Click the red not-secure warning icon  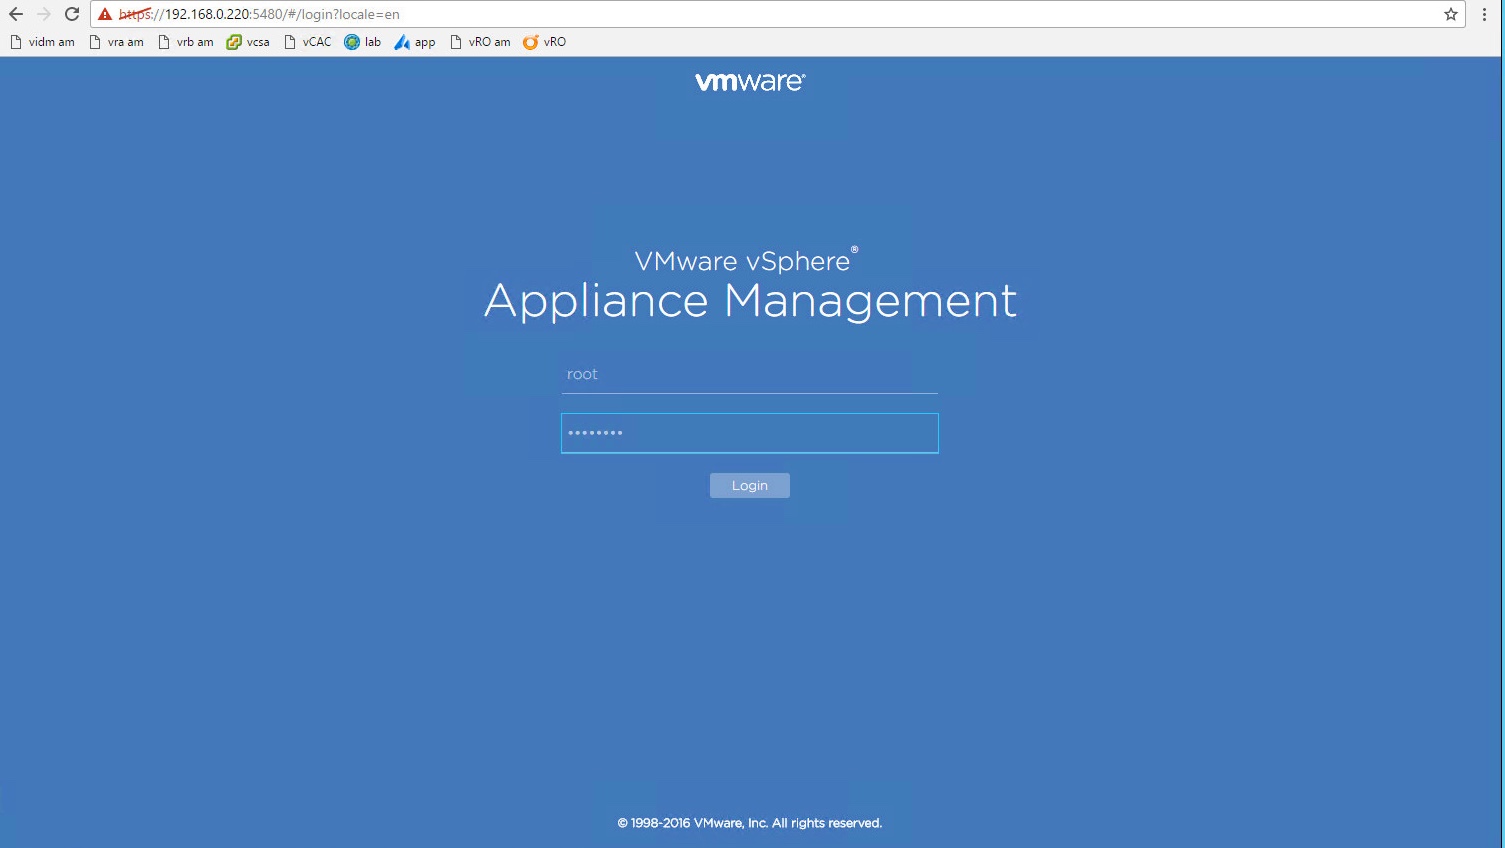(105, 14)
